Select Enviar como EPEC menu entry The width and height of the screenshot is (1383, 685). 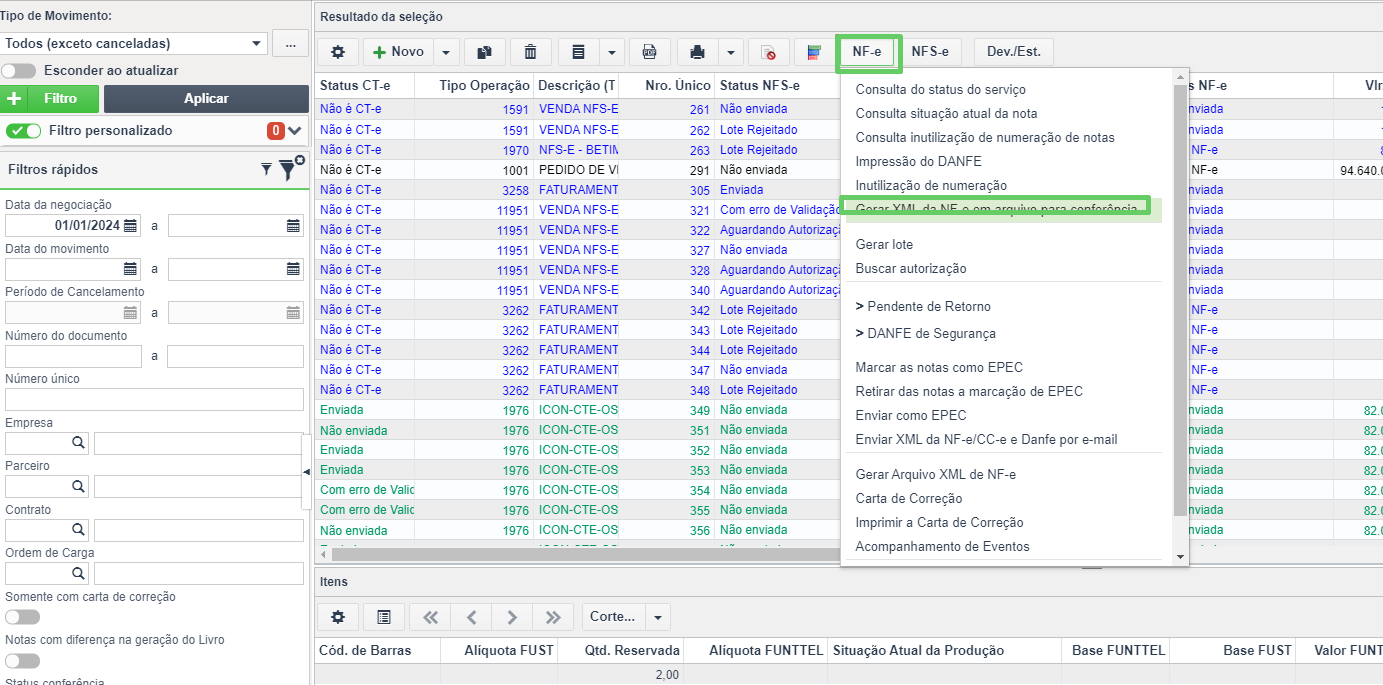(910, 415)
